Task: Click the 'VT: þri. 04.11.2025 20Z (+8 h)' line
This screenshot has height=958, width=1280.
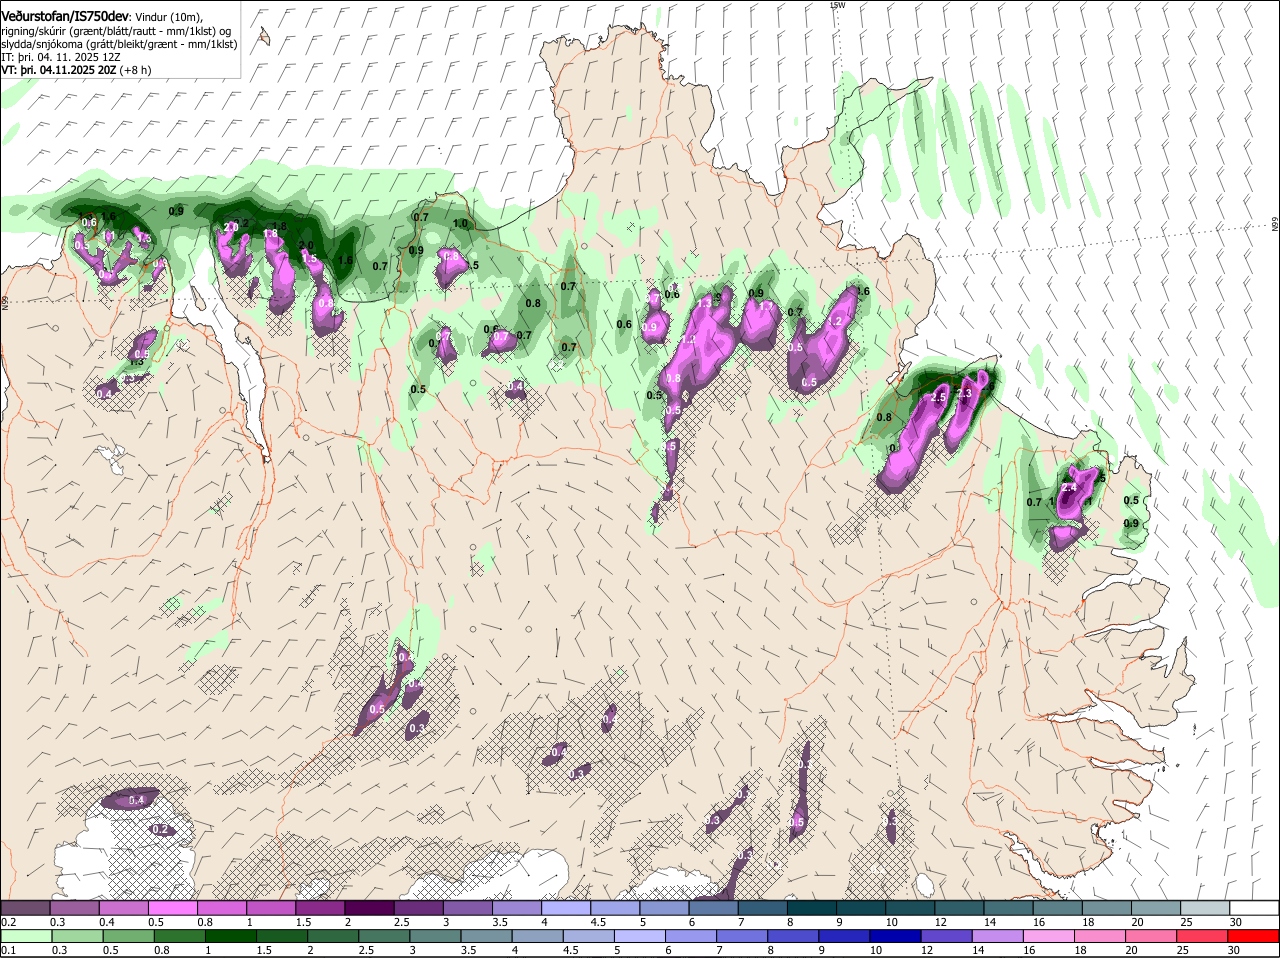Action: click(x=76, y=70)
